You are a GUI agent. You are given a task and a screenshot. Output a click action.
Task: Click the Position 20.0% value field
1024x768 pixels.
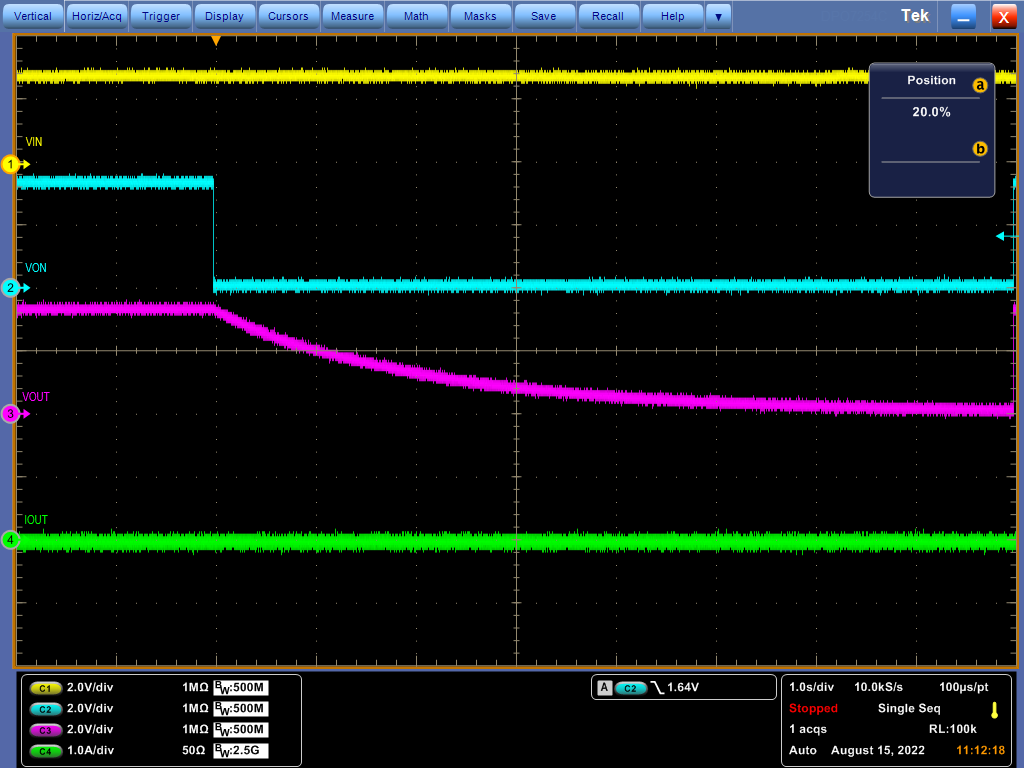click(931, 113)
